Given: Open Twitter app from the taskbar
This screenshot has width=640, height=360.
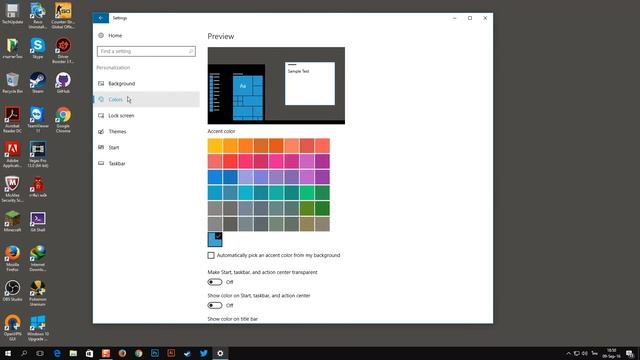Looking at the screenshot, I should (x=204, y=353).
